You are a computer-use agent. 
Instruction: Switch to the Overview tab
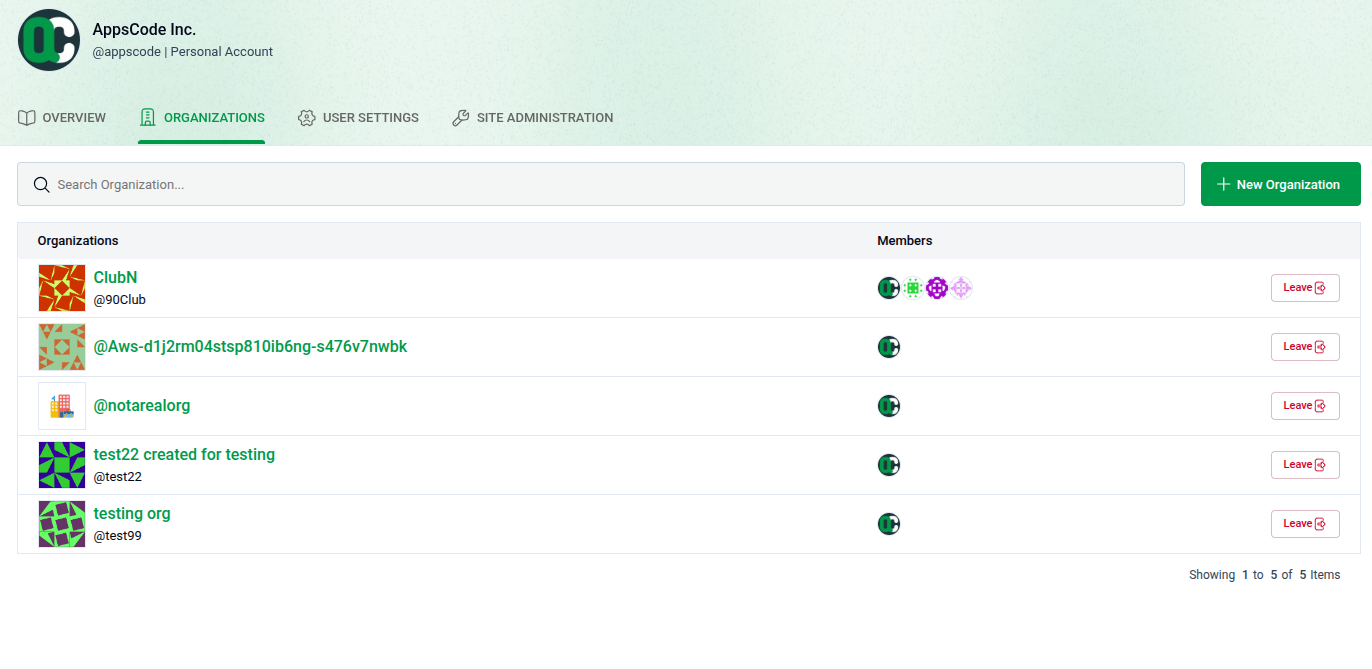click(62, 117)
